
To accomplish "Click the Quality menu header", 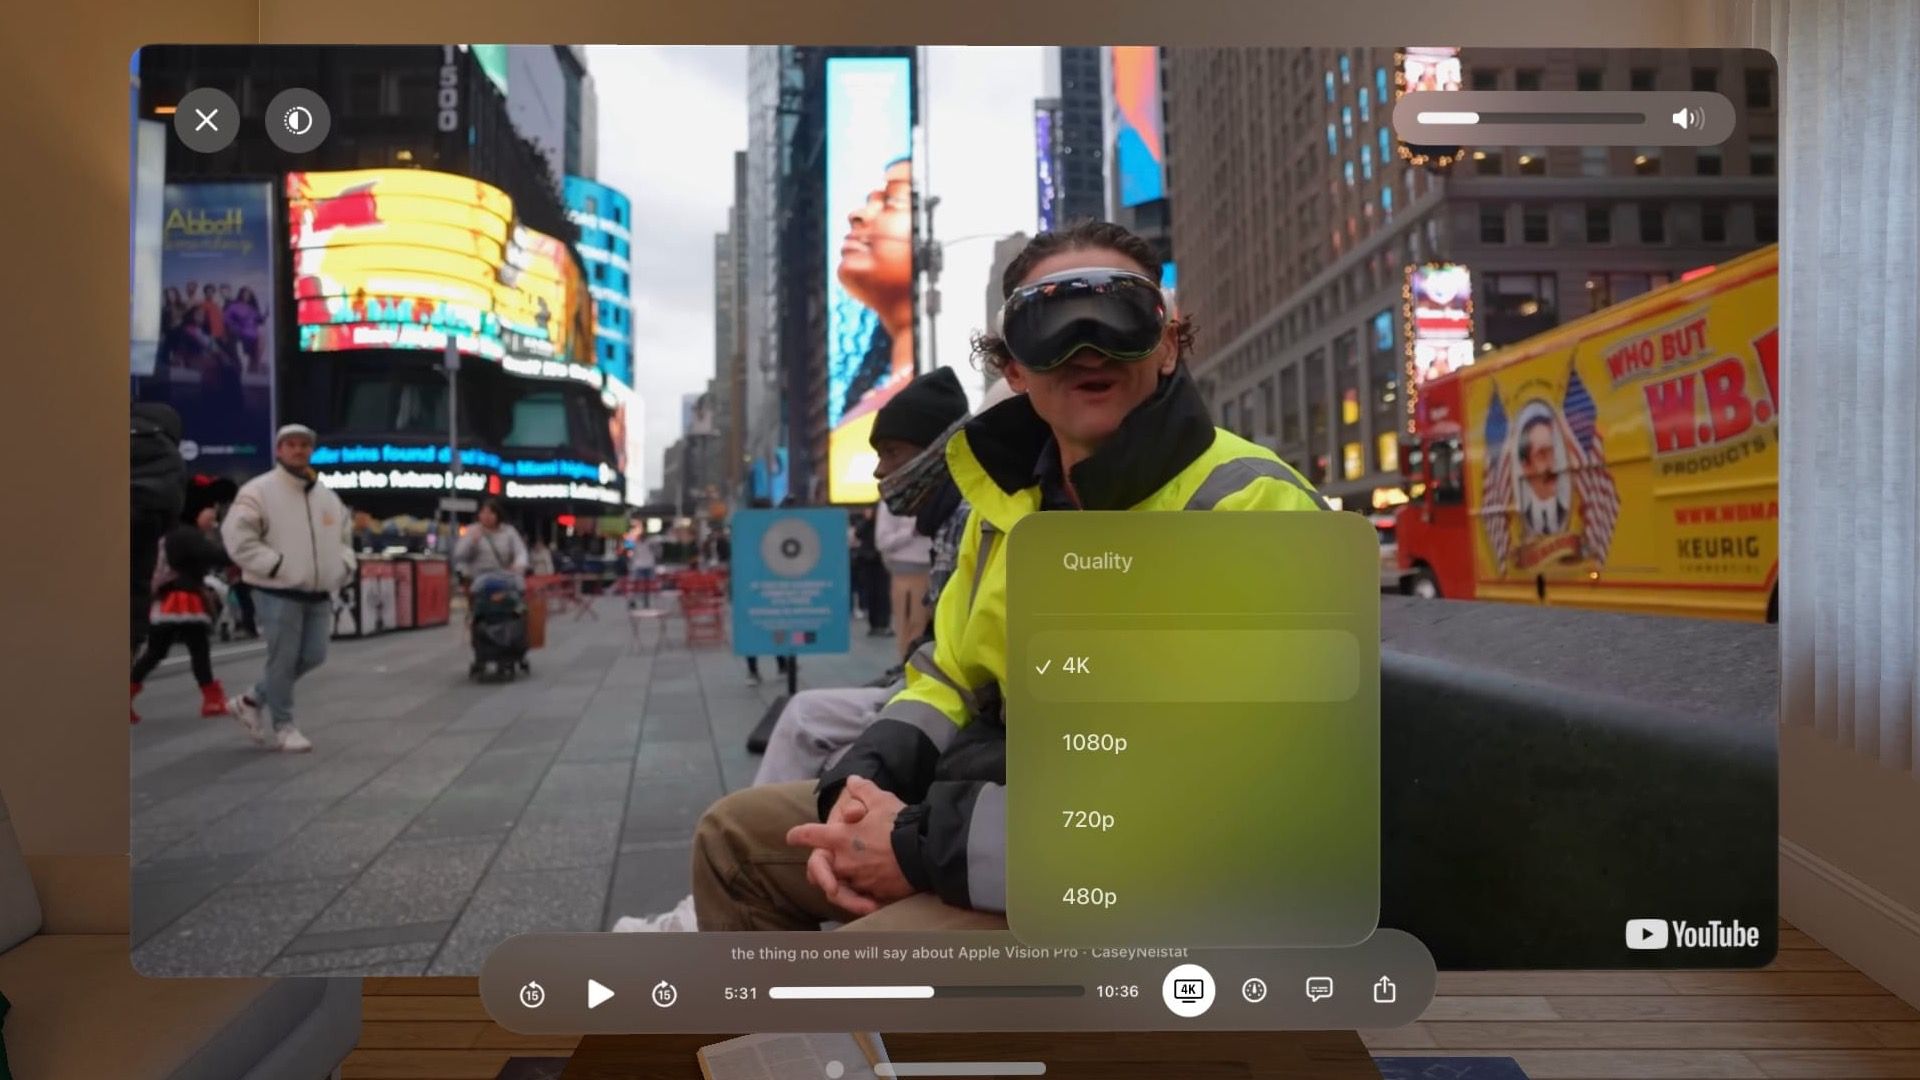I will (x=1096, y=561).
